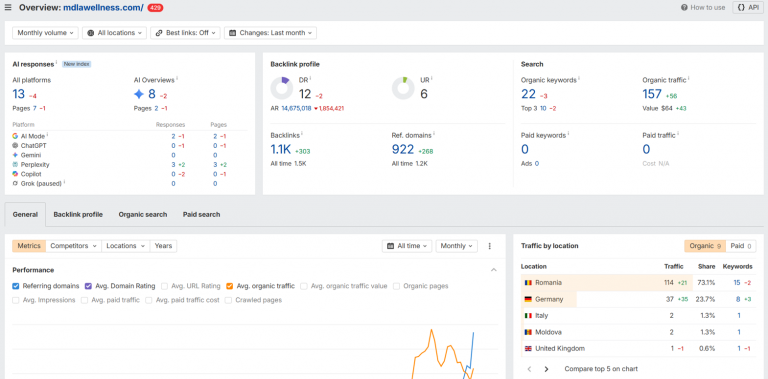Click the info icon next to Paid traffic
The image size is (768, 379).
tap(678, 133)
